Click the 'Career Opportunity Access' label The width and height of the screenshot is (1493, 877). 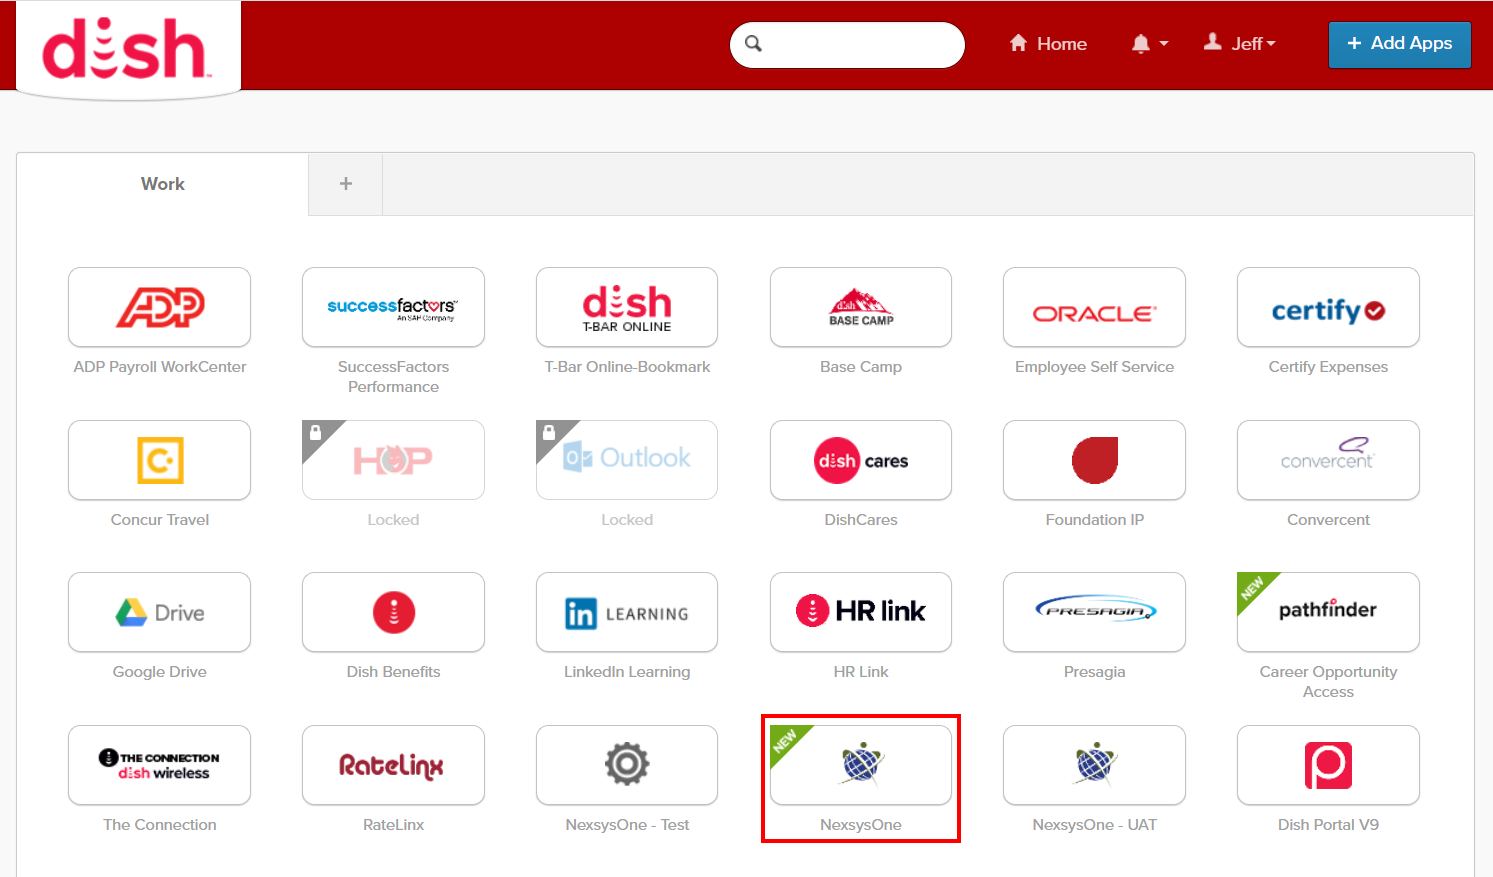tap(1328, 682)
